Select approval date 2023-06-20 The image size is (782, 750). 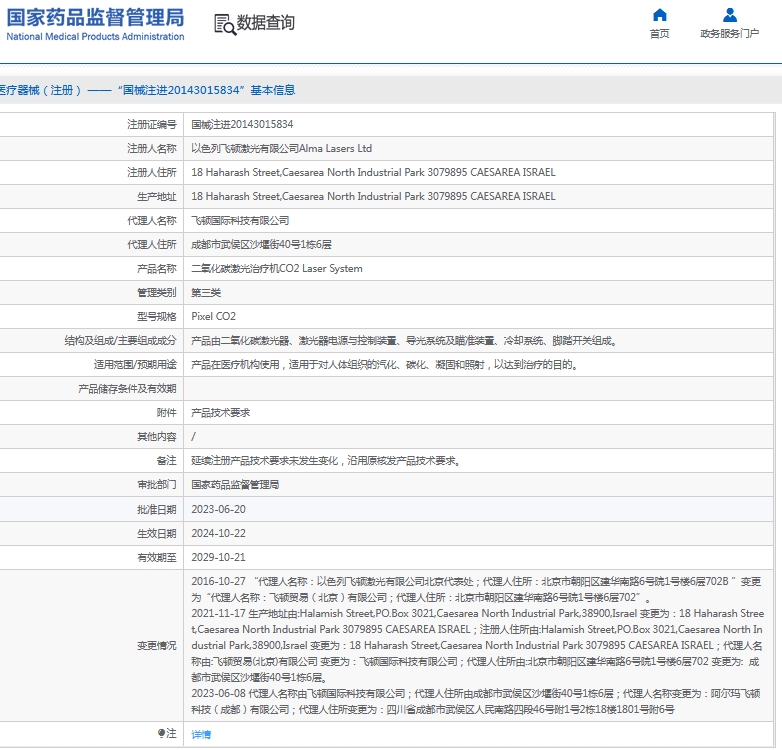coord(218,509)
